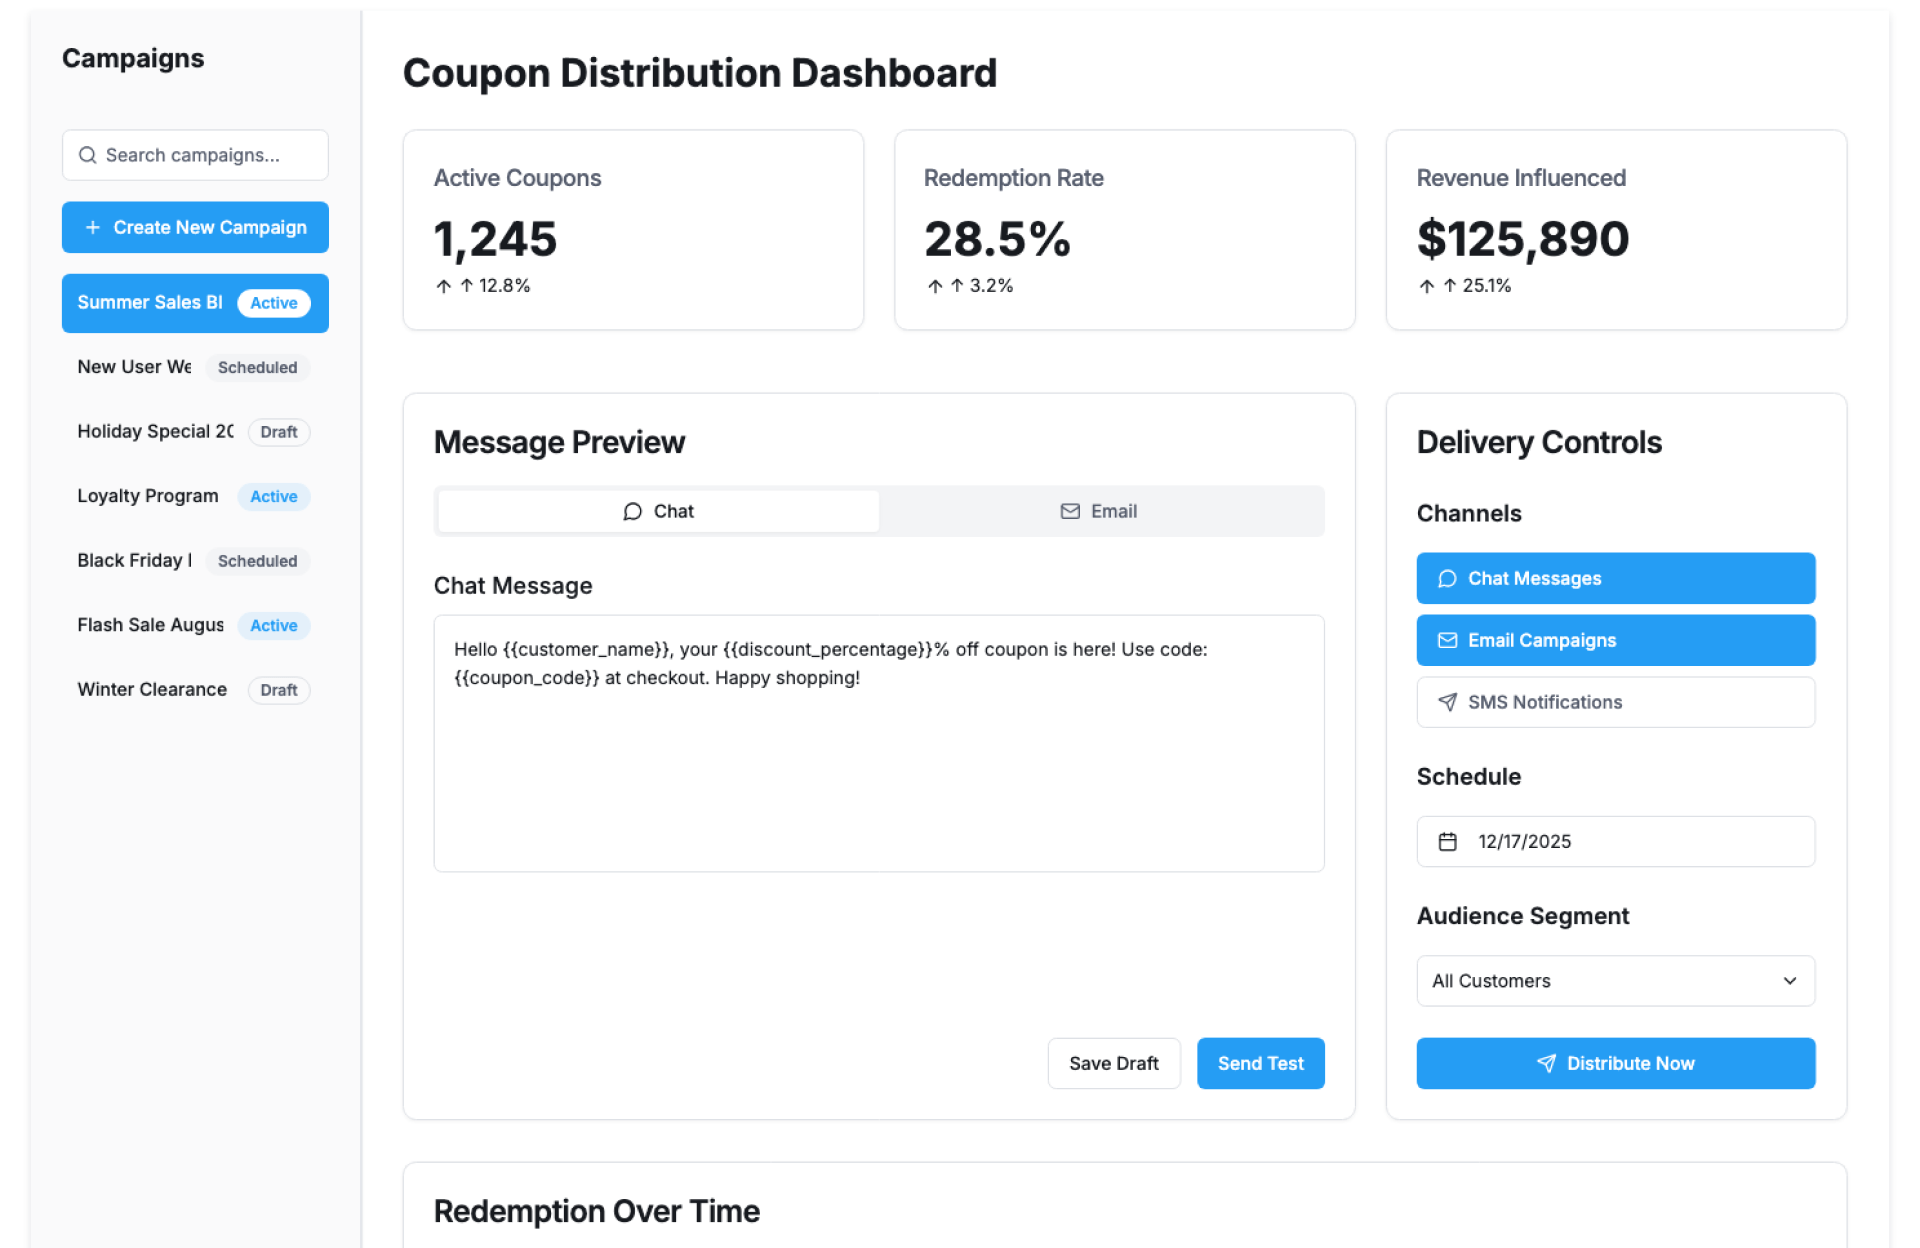Disable the Email Campaigns channel

coord(1615,641)
